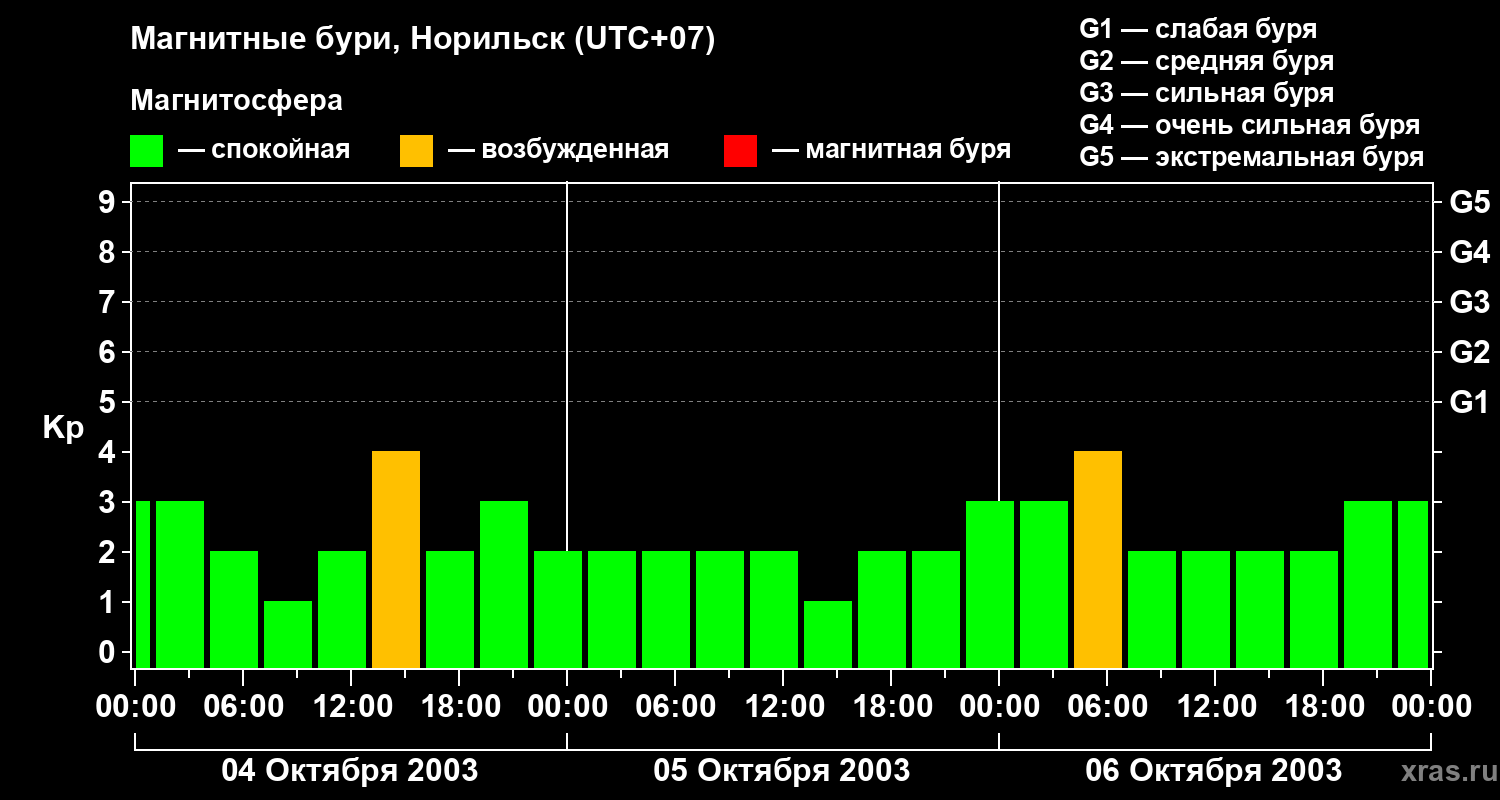Click the 'G4 — очень сильная буря' legend line
The height and width of the screenshot is (800, 1500).
[x=1249, y=125]
